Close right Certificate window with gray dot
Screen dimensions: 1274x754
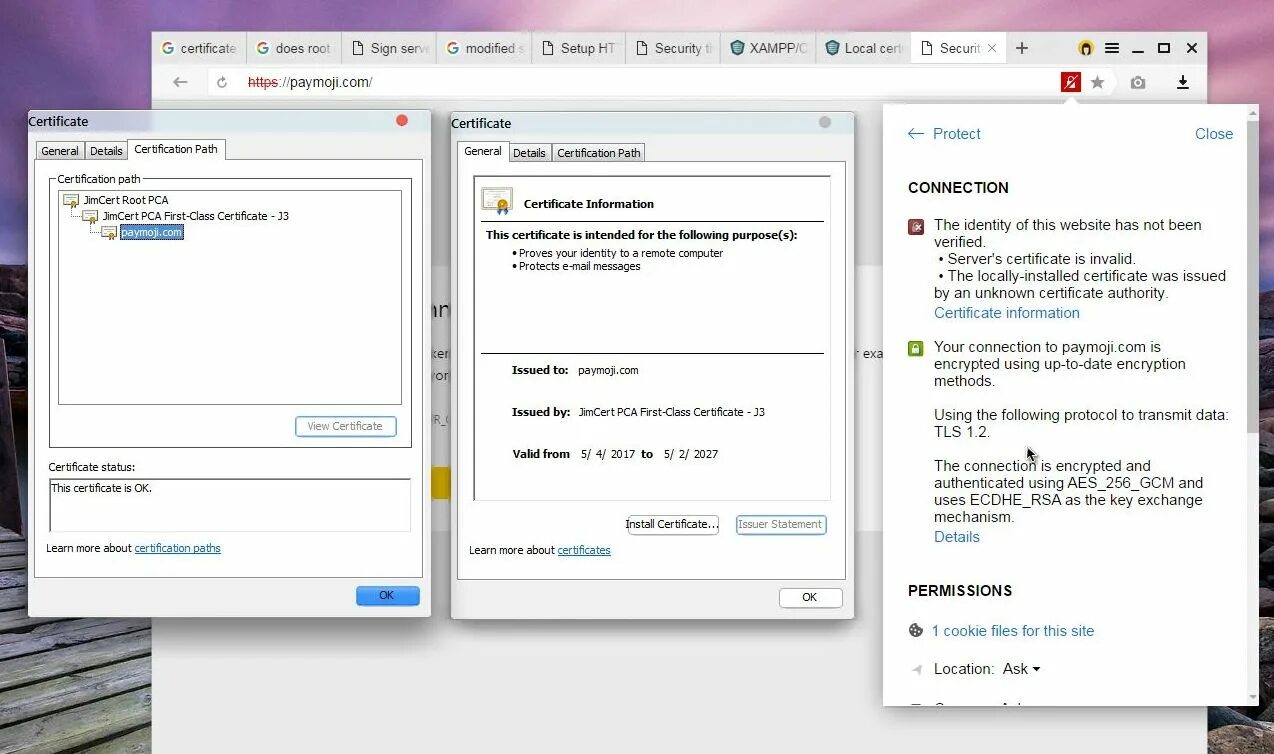[825, 122]
